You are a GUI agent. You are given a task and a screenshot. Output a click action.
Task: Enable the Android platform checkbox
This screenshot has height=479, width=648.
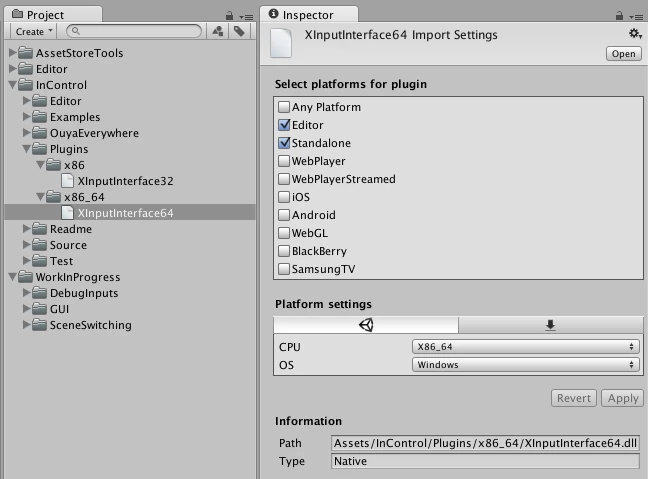[284, 214]
